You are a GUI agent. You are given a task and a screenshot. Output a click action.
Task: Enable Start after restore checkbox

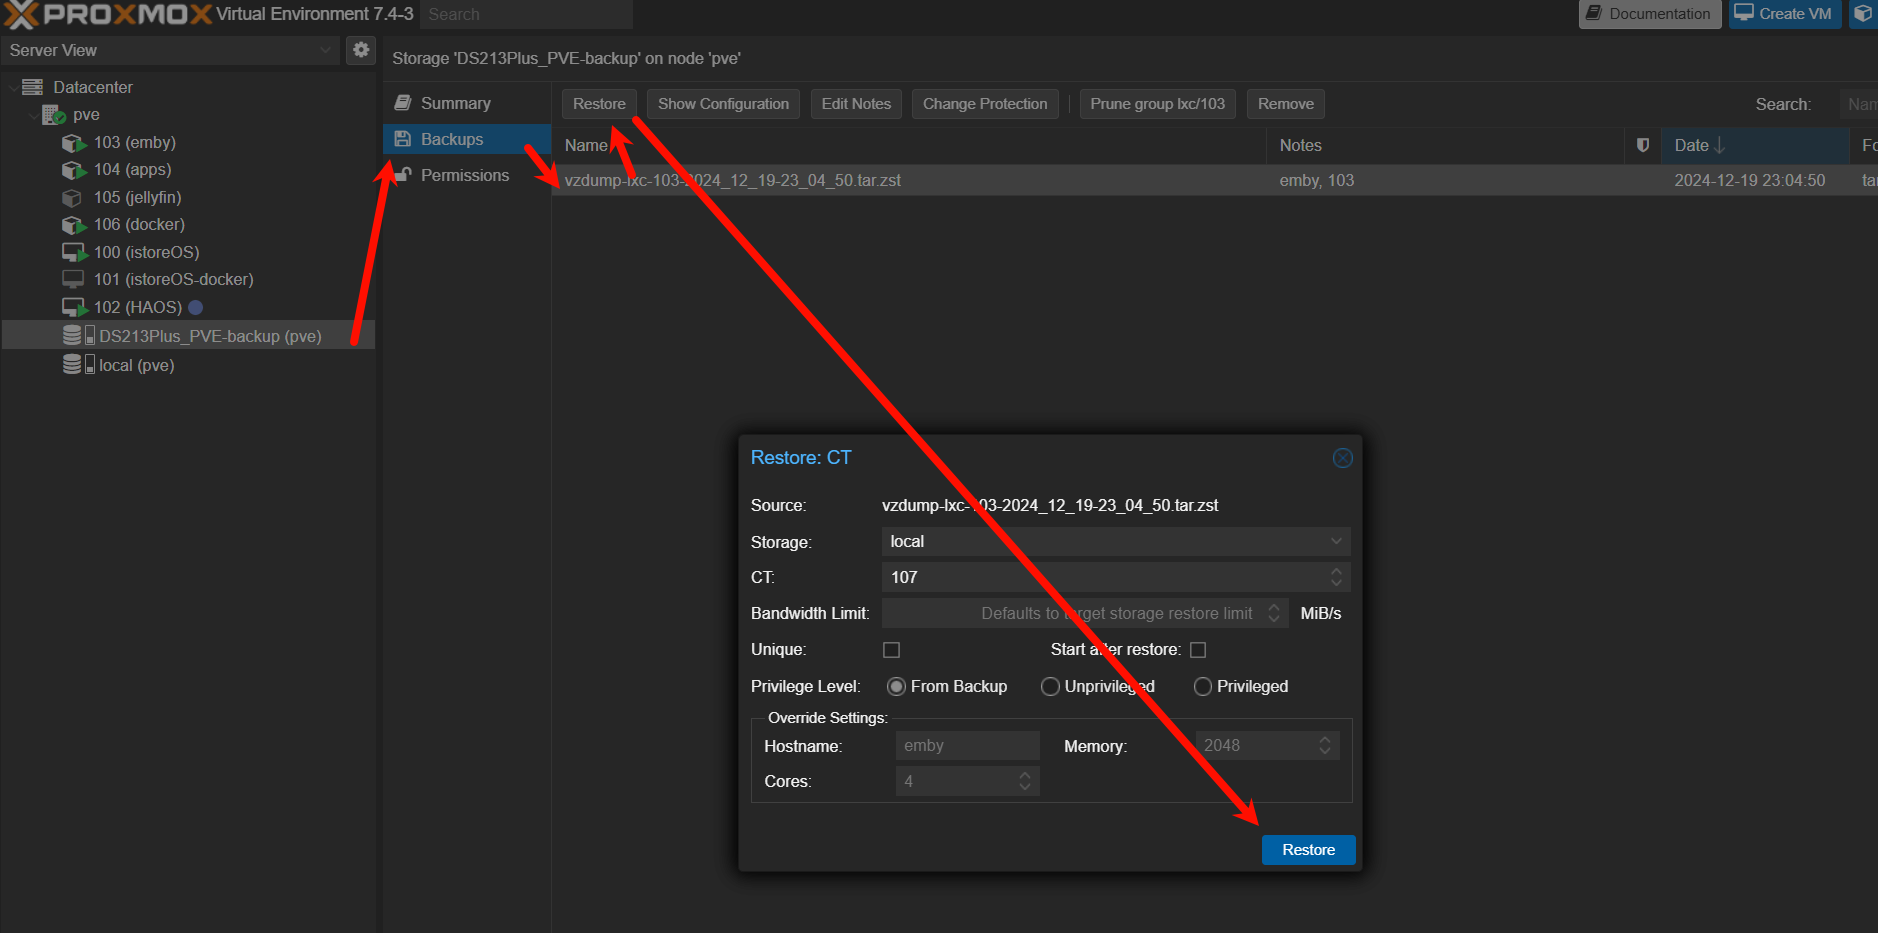pos(1198,650)
